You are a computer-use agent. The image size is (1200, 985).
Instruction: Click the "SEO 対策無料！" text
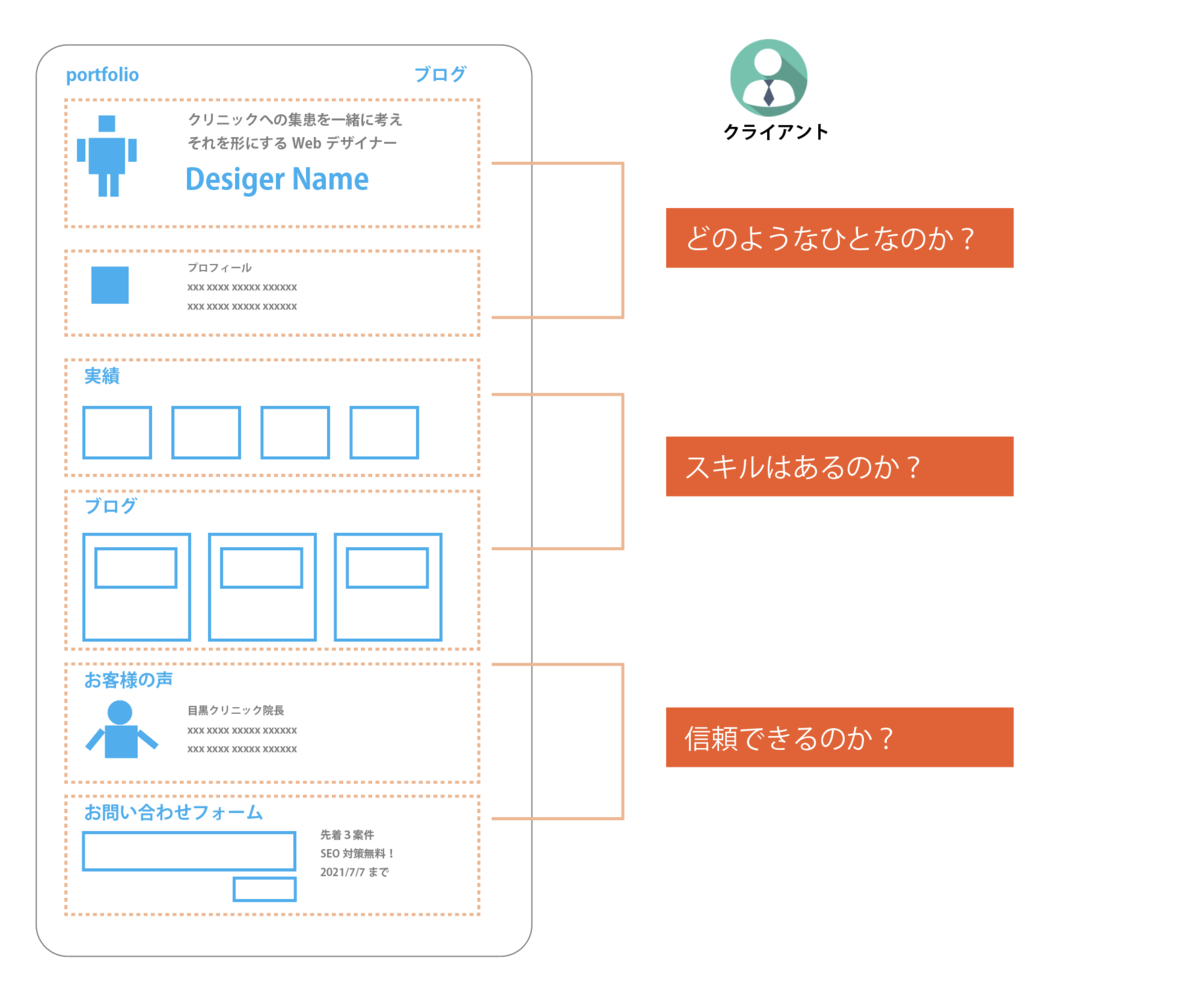click(358, 853)
